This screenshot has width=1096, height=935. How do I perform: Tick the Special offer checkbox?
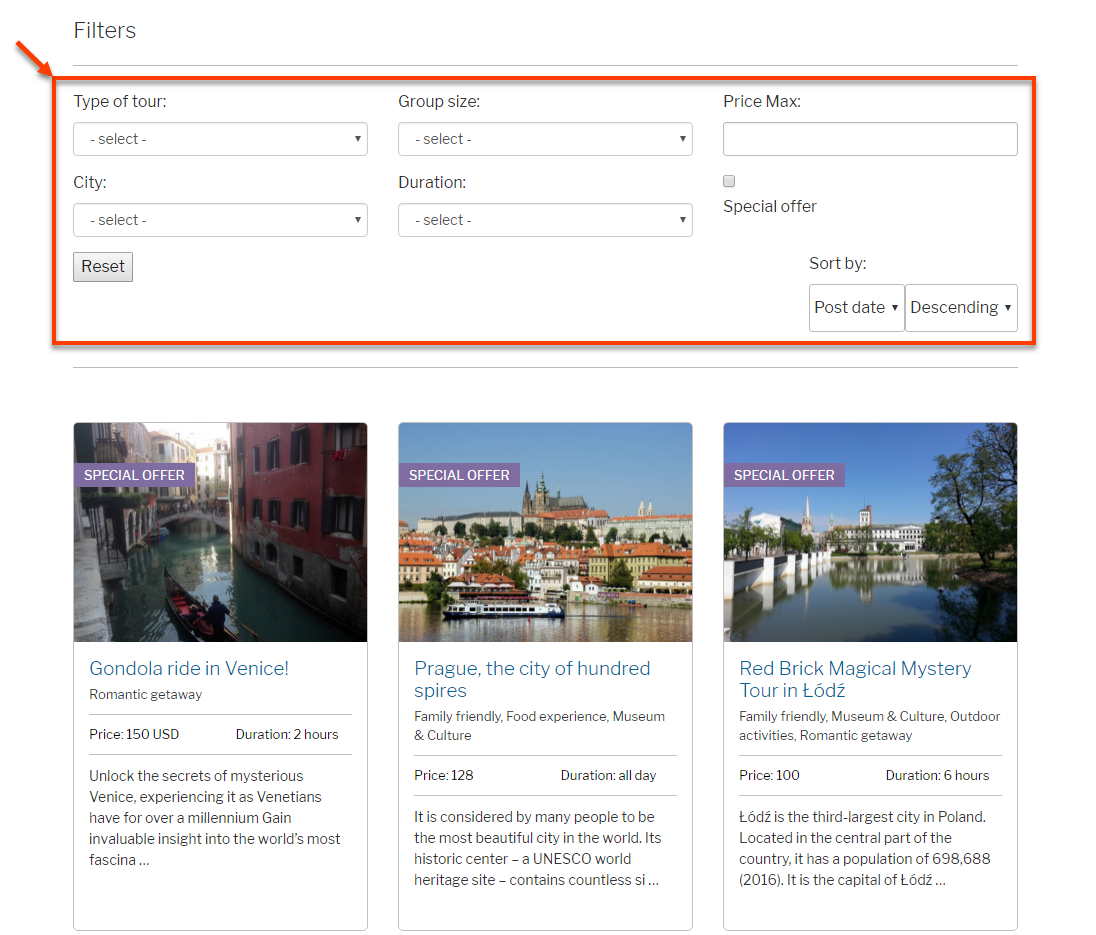pos(729,181)
